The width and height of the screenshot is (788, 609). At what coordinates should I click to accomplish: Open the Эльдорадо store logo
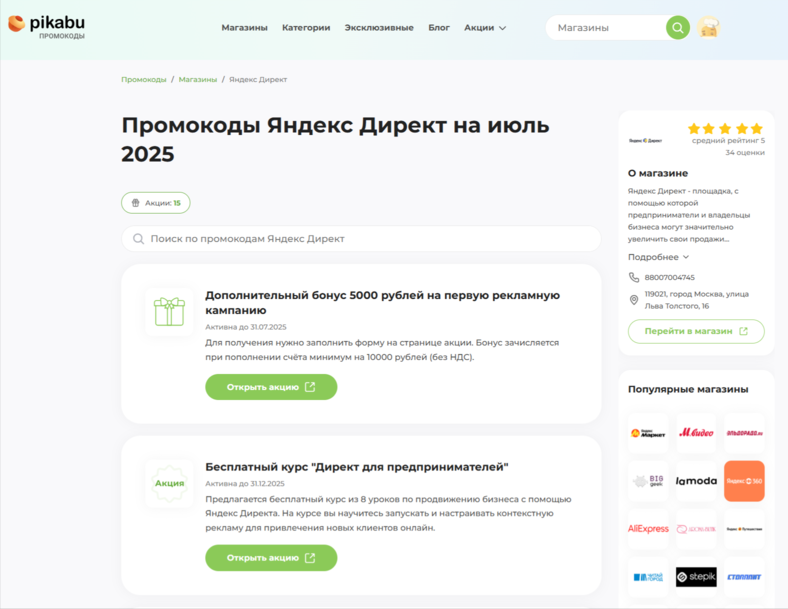point(744,433)
